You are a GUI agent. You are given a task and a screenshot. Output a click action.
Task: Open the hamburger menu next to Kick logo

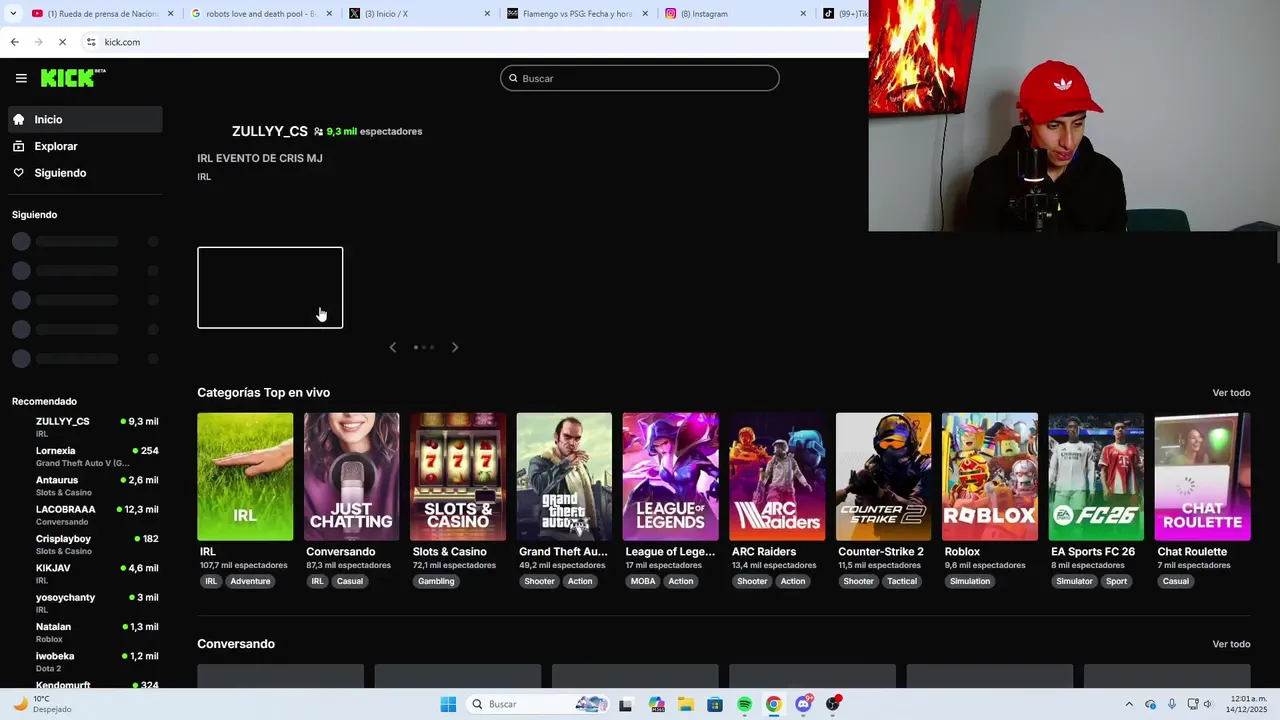click(21, 78)
